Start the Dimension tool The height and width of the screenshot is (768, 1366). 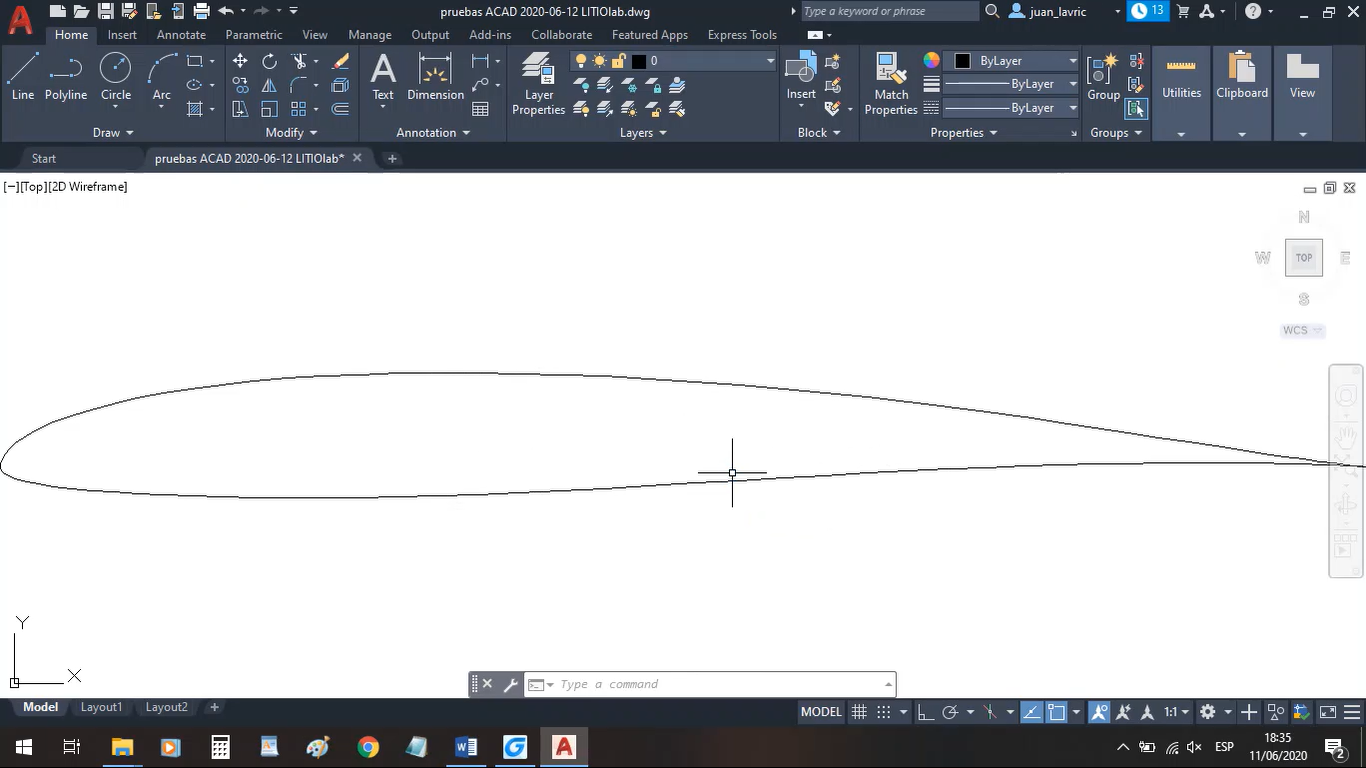coord(435,78)
